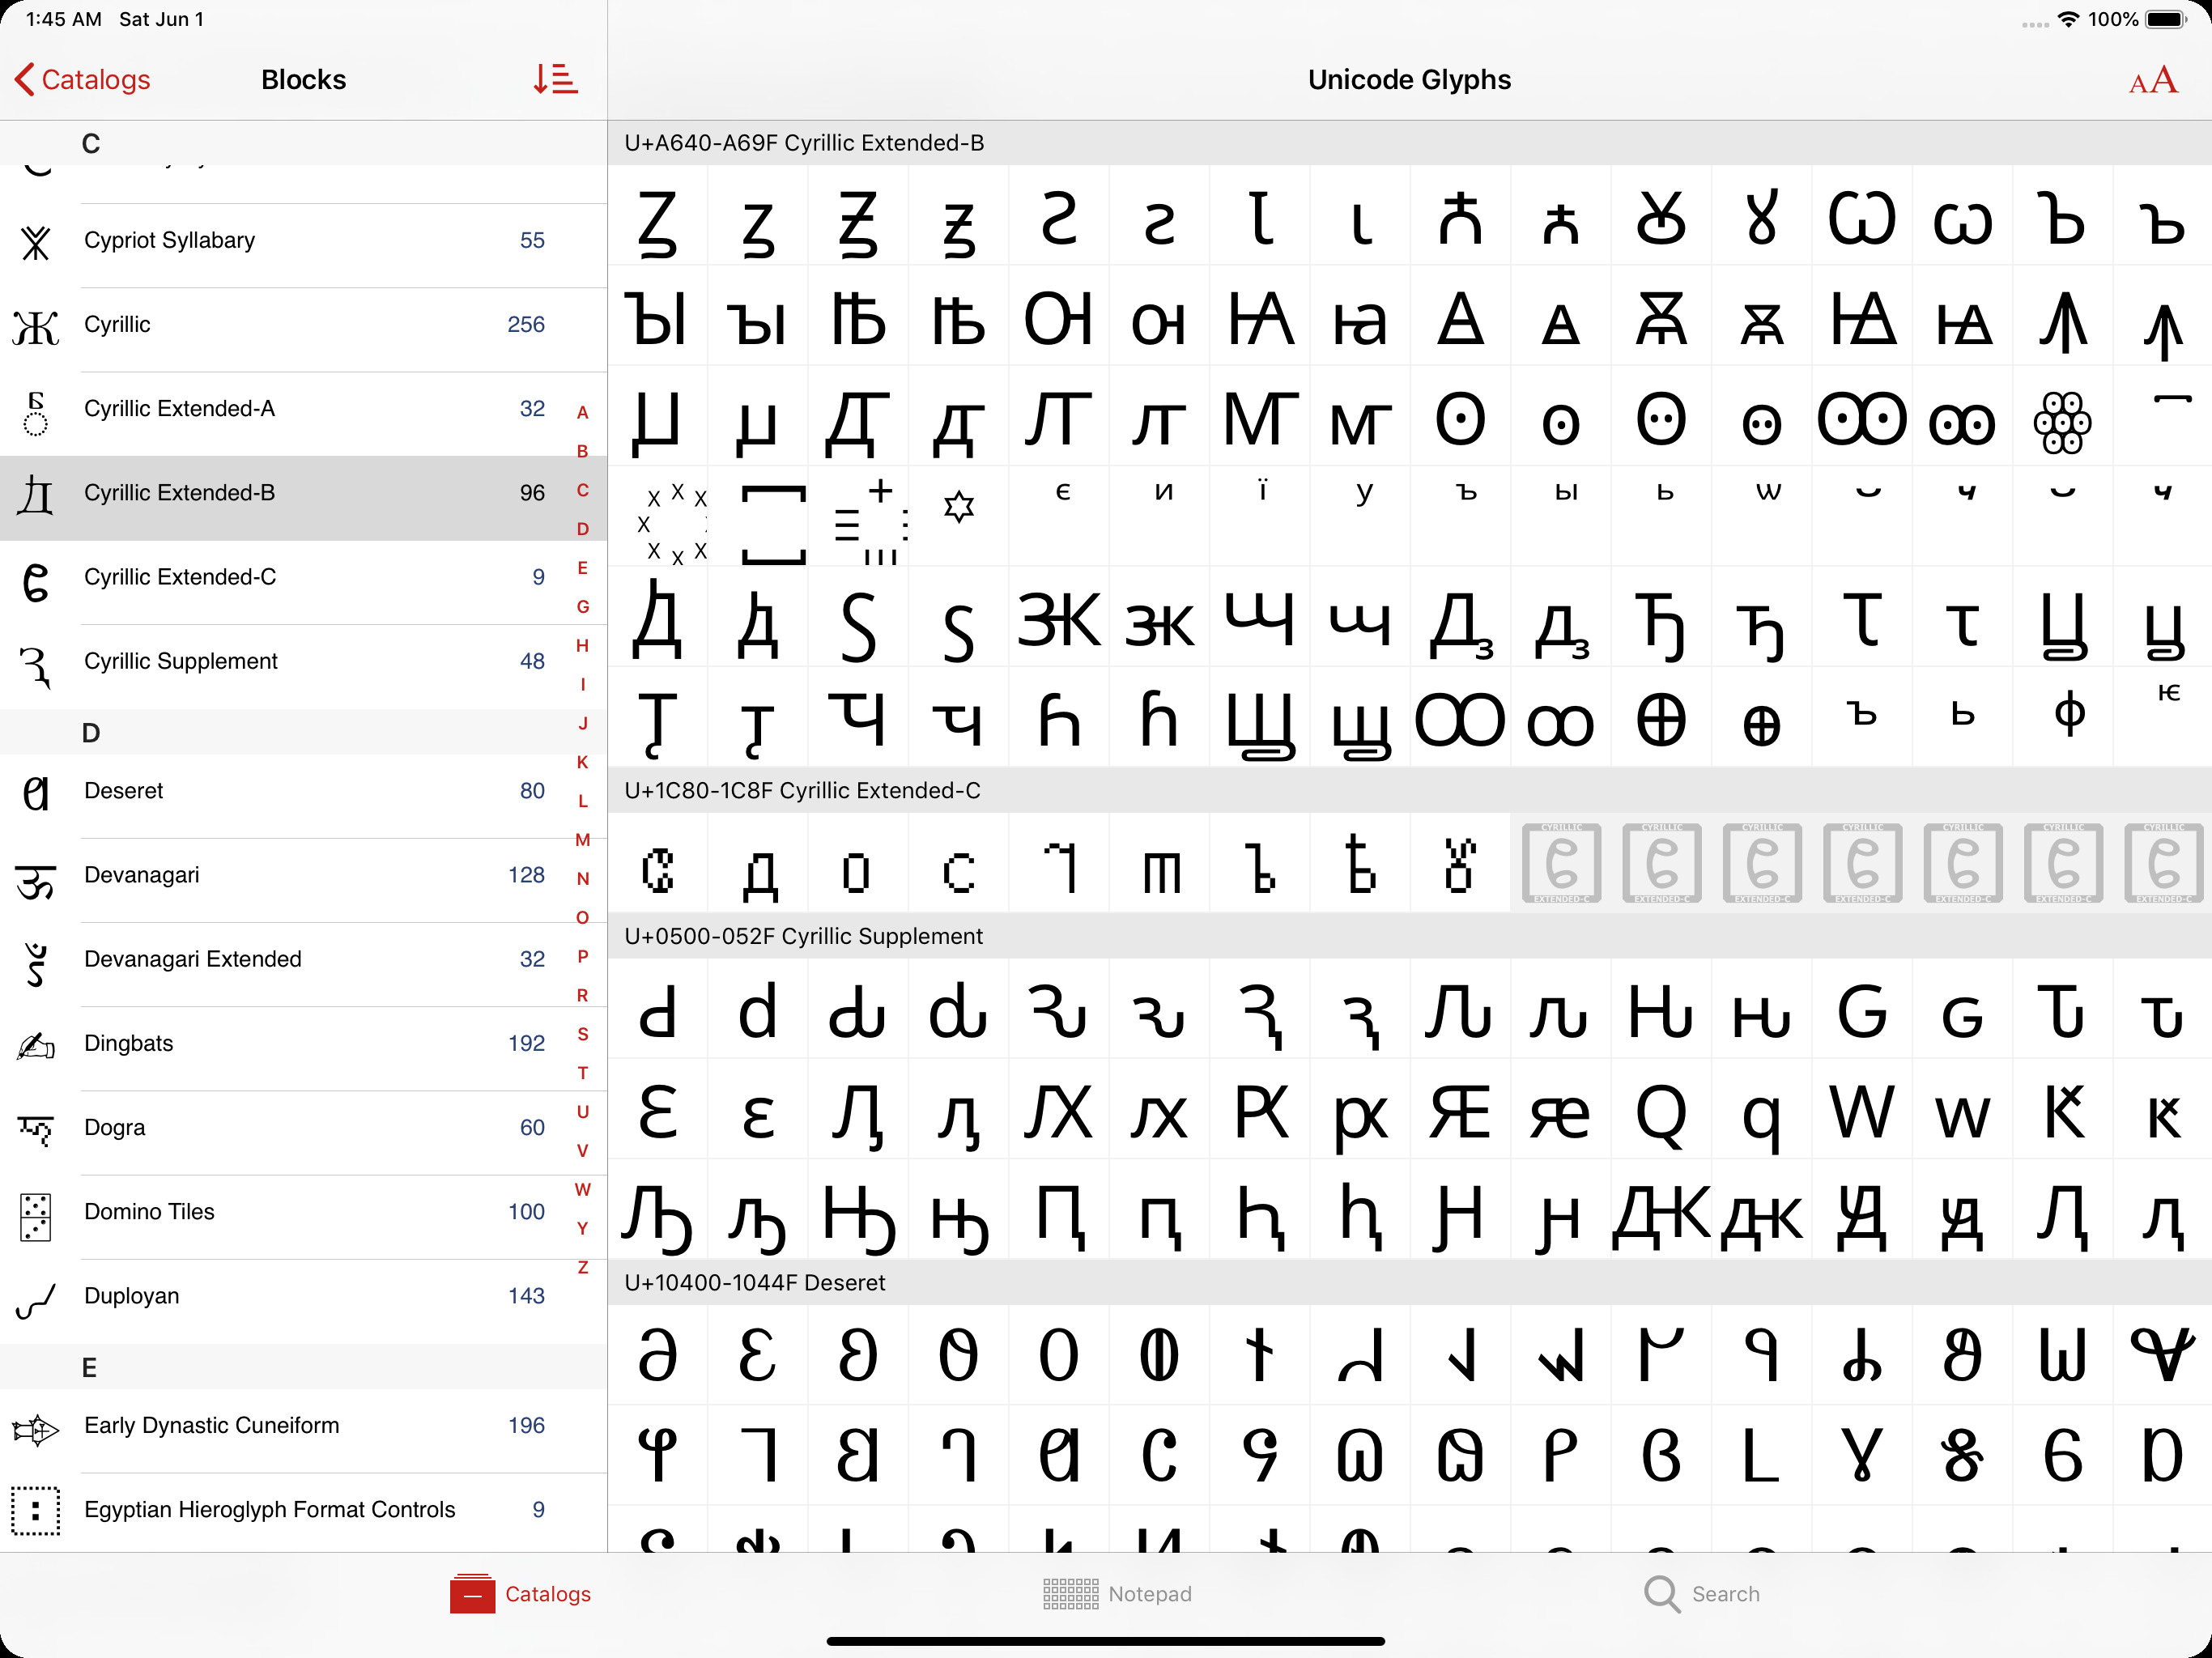The image size is (2212, 1658).
Task: Select the Cyrillic Extended-A block icon
Action: click(36, 413)
